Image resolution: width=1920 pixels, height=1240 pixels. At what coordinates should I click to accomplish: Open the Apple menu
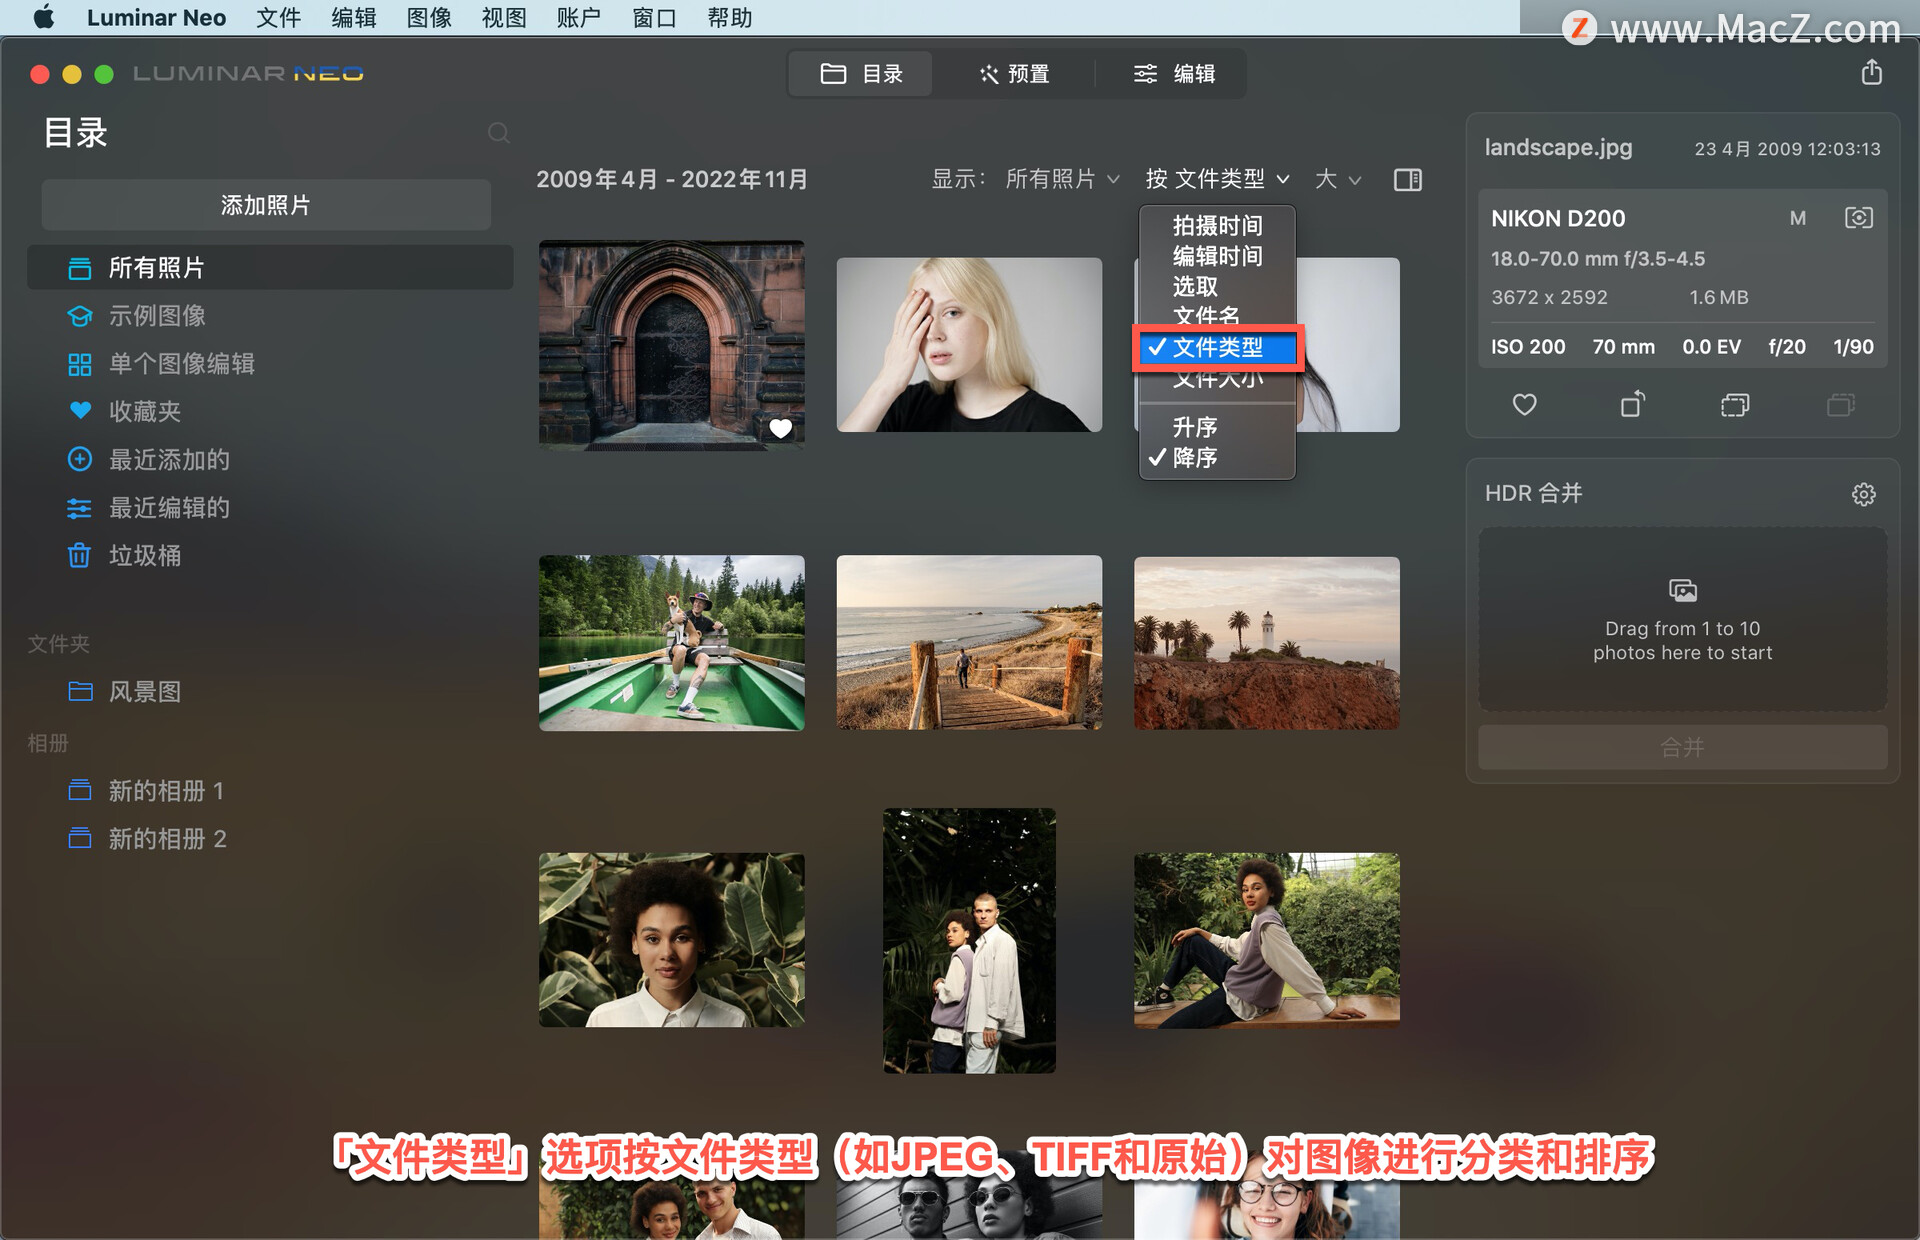tap(43, 18)
